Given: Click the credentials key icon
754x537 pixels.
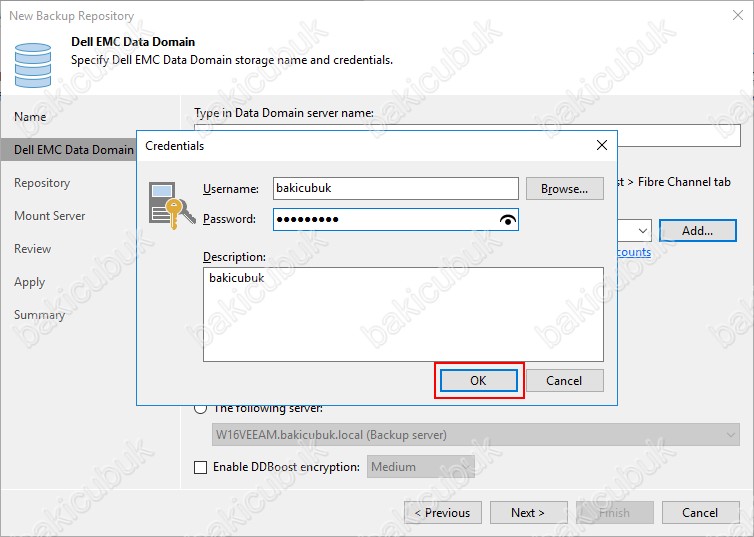Looking at the screenshot, I should click(x=172, y=205).
